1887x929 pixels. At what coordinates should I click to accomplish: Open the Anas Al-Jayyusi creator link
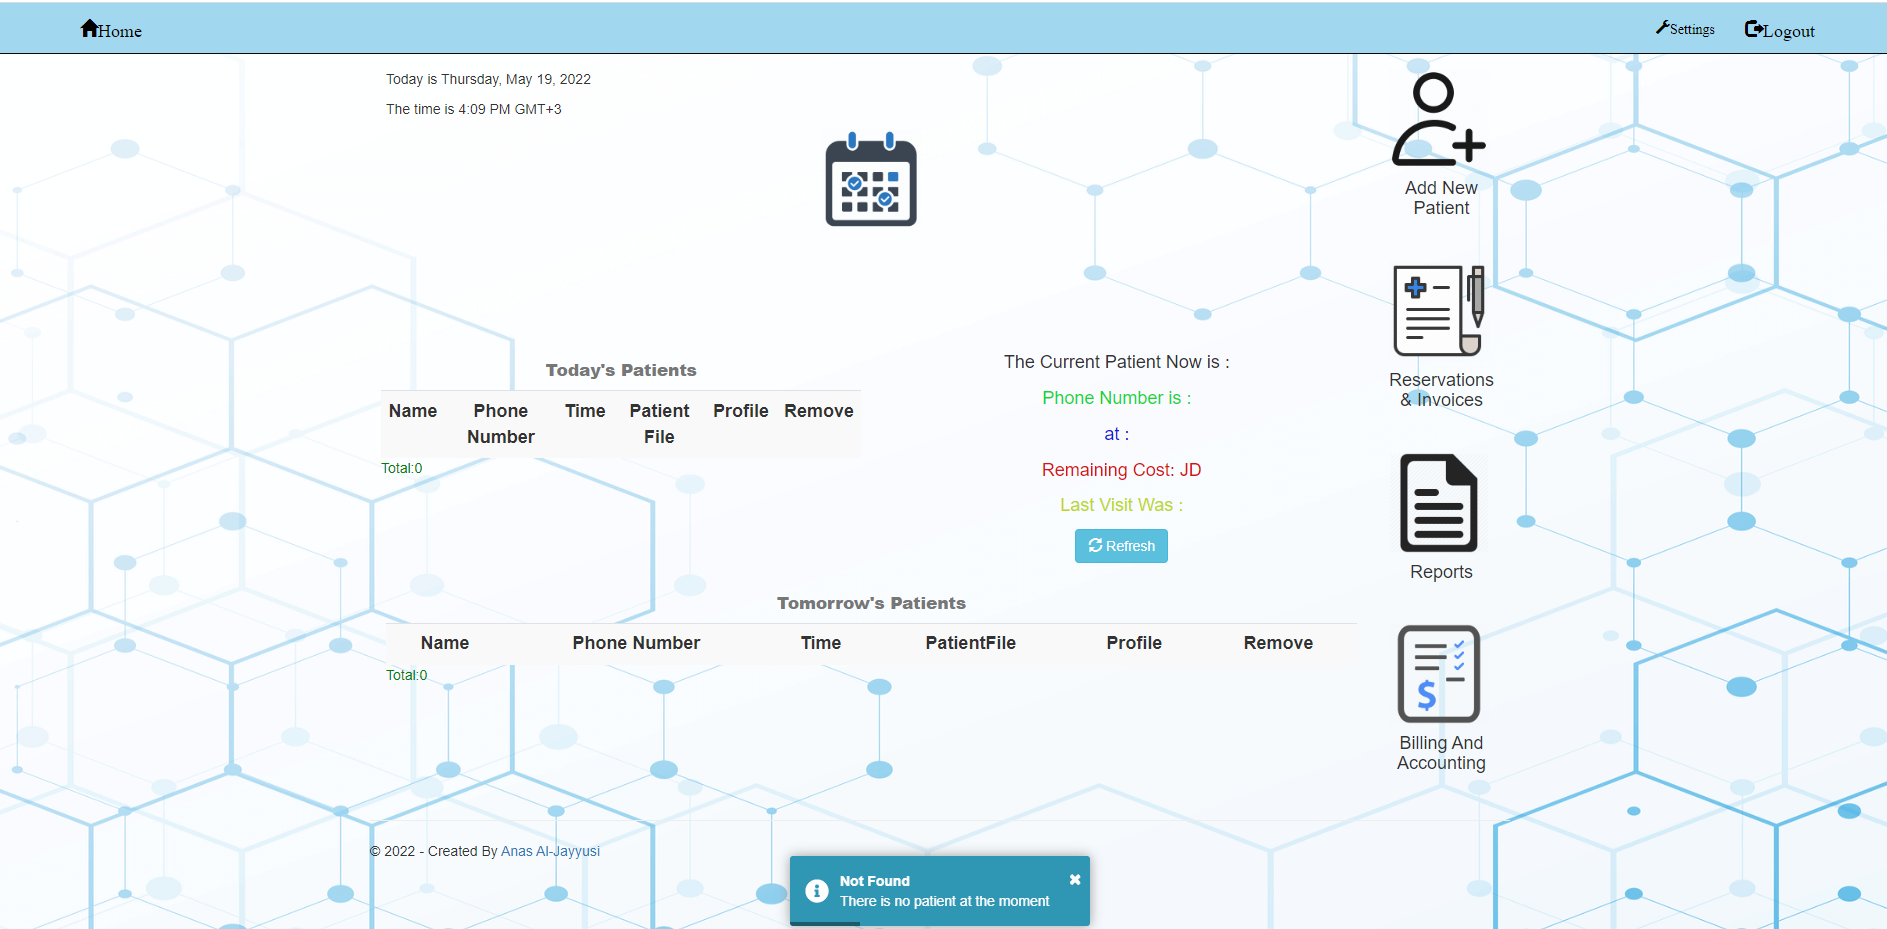[x=550, y=851]
